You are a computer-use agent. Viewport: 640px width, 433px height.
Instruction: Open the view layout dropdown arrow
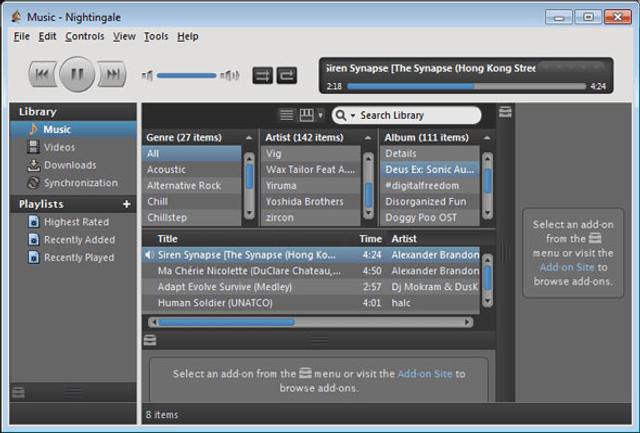coord(320,115)
